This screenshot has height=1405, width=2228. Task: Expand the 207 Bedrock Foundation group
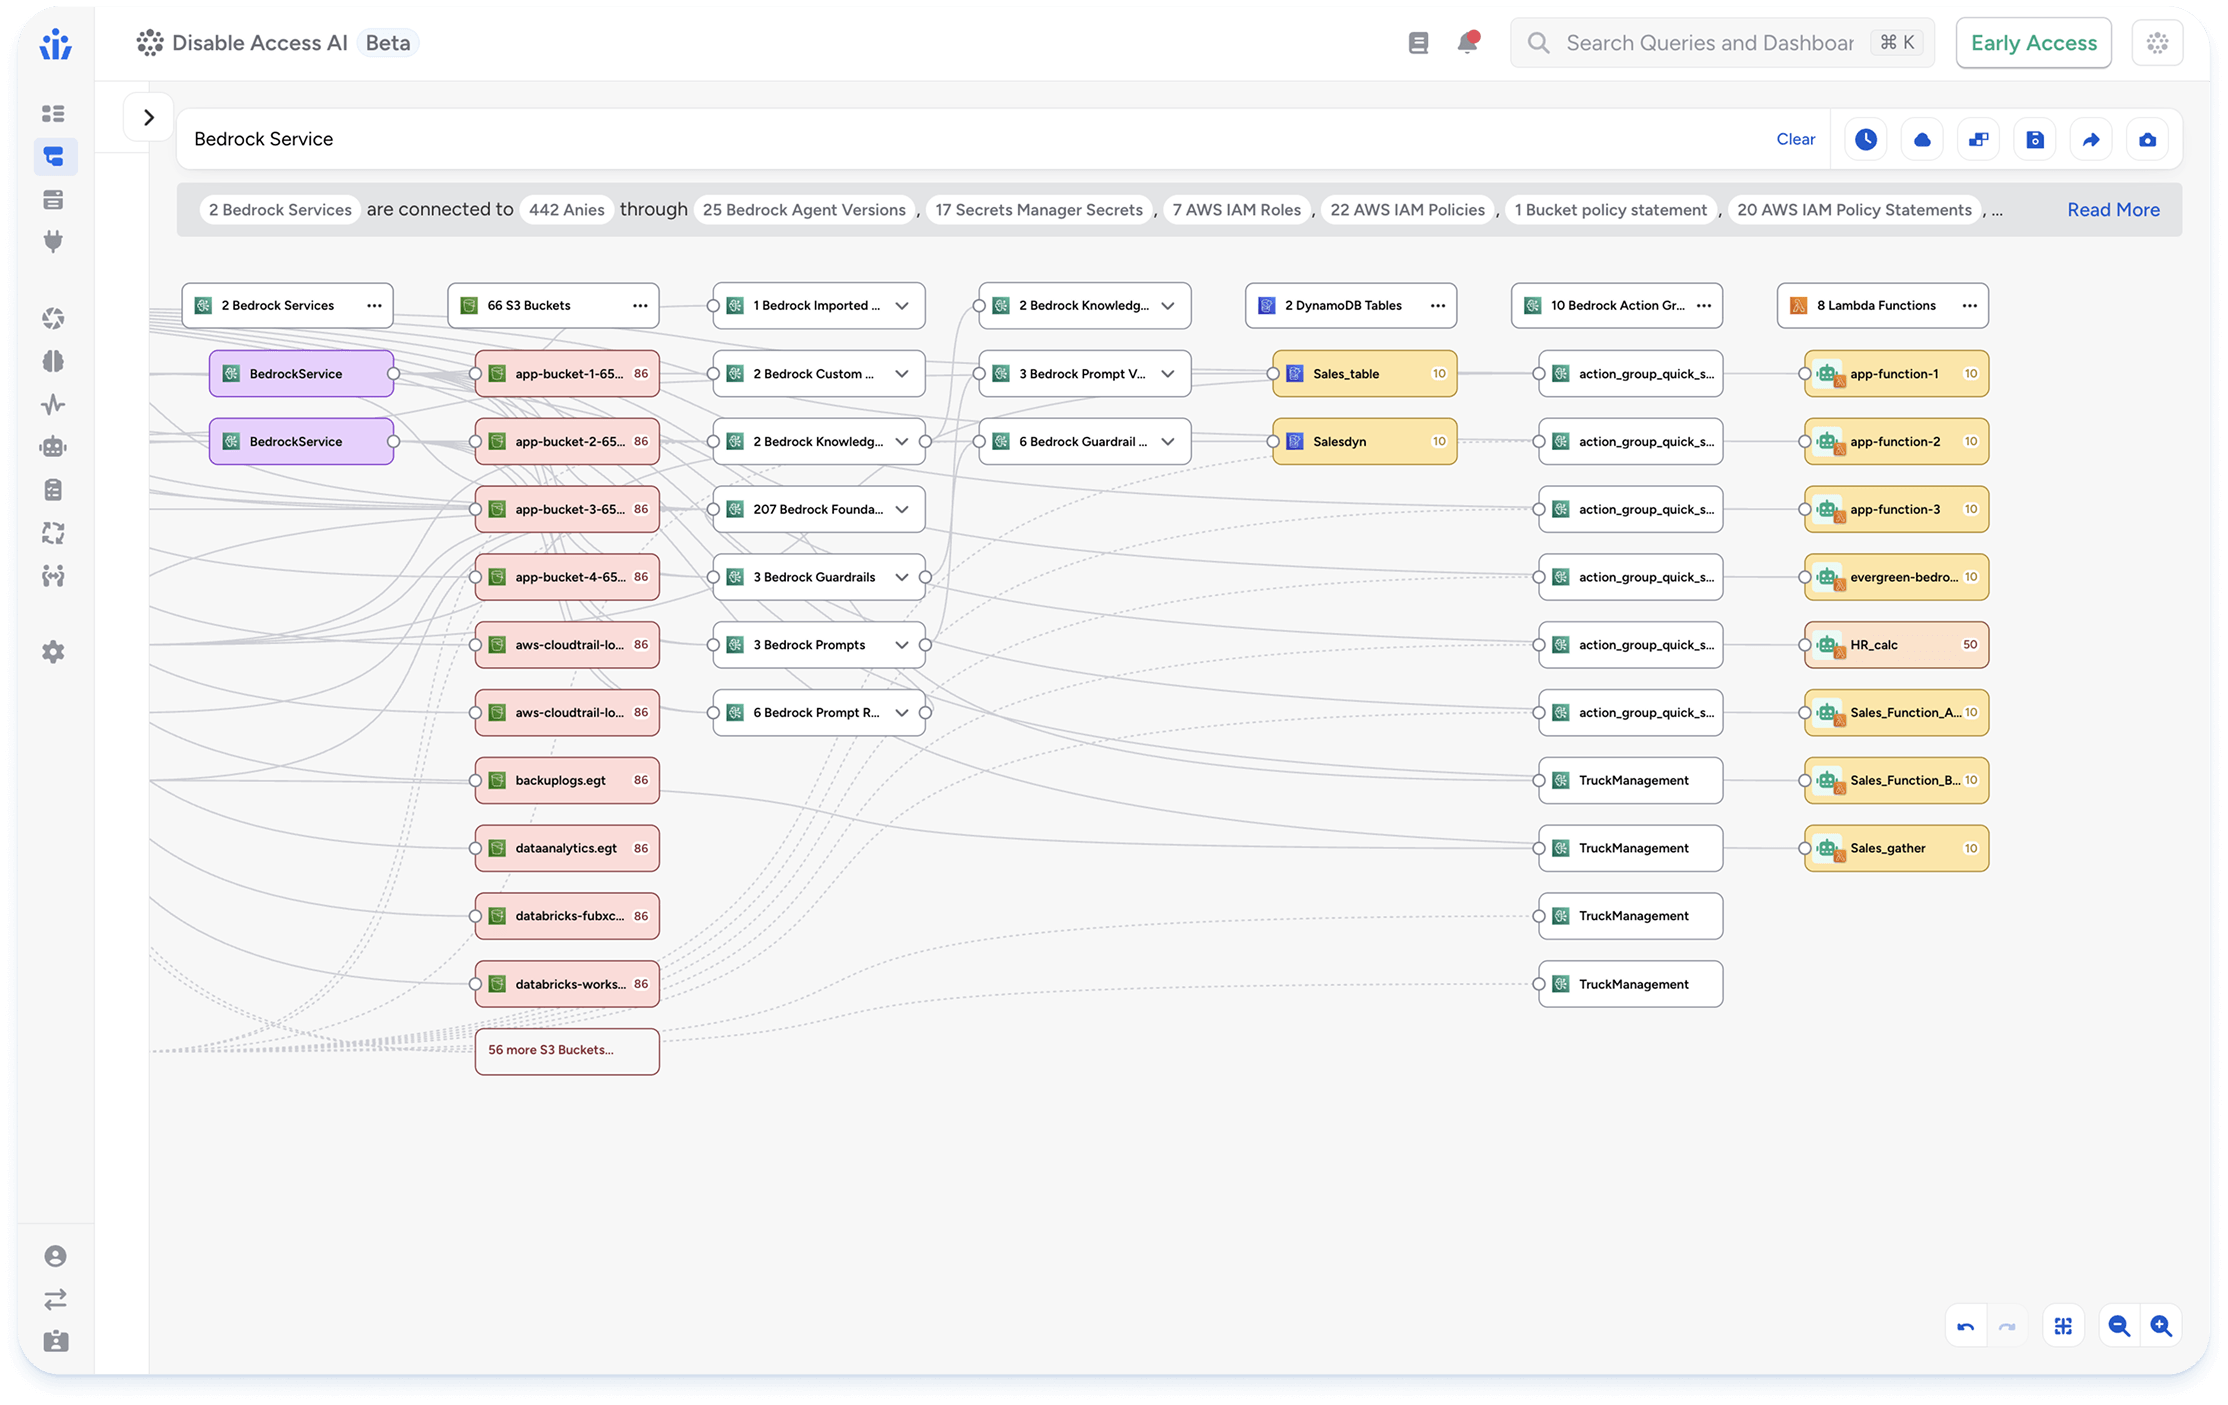[902, 509]
